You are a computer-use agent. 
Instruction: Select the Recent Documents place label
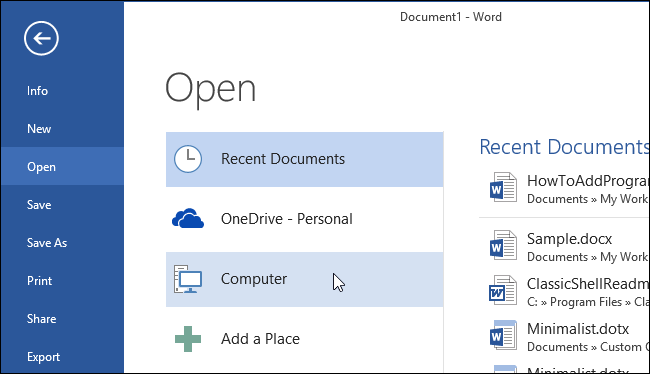[x=283, y=159]
